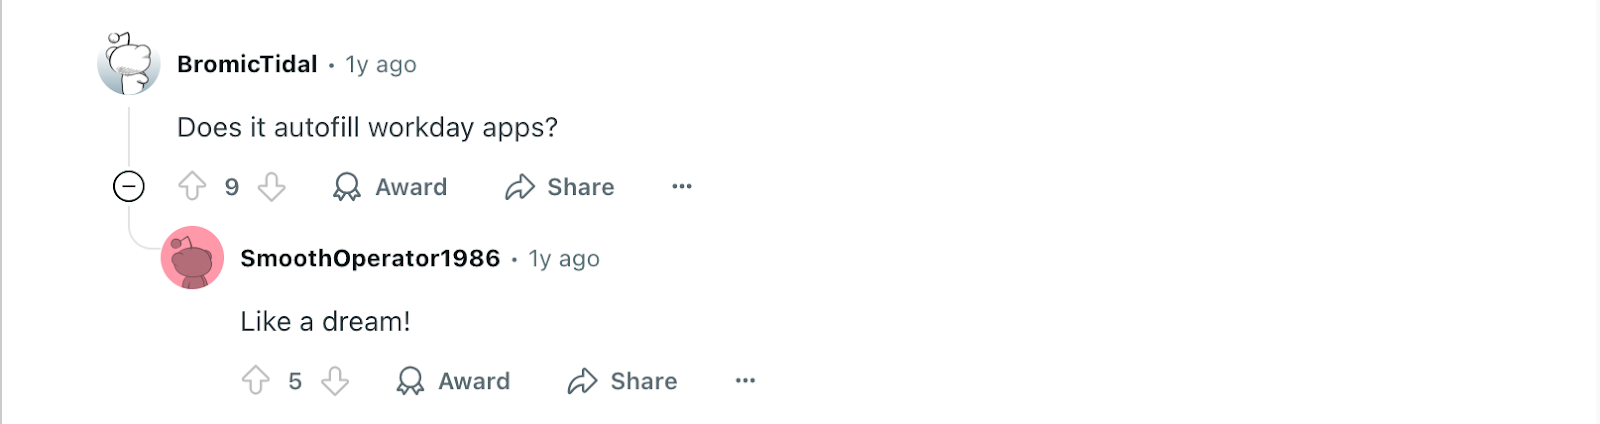Open more options for BromicTidal's comment
The height and width of the screenshot is (424, 1600).
click(682, 187)
